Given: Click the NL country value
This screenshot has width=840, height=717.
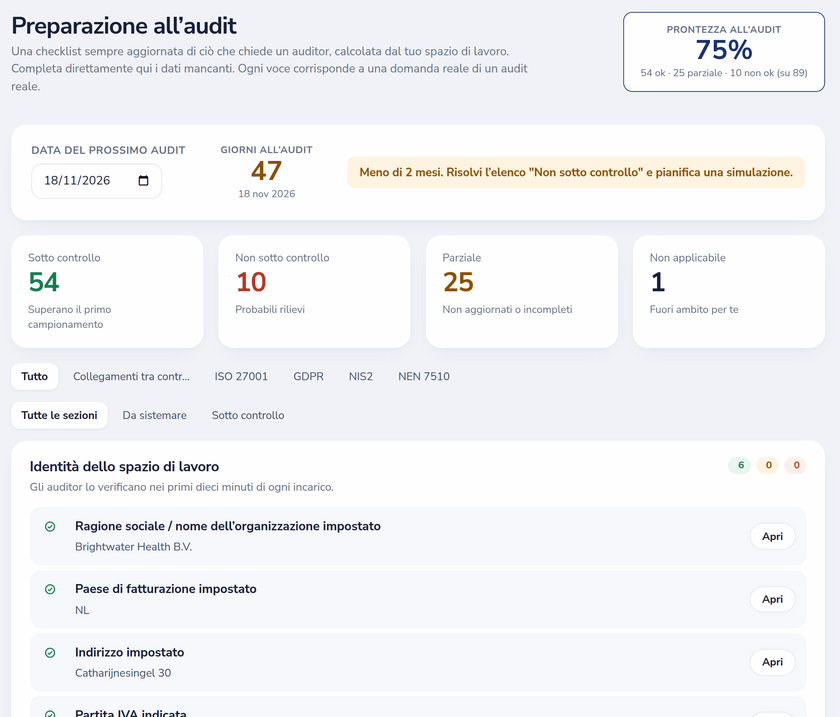Looking at the screenshot, I should [x=82, y=610].
